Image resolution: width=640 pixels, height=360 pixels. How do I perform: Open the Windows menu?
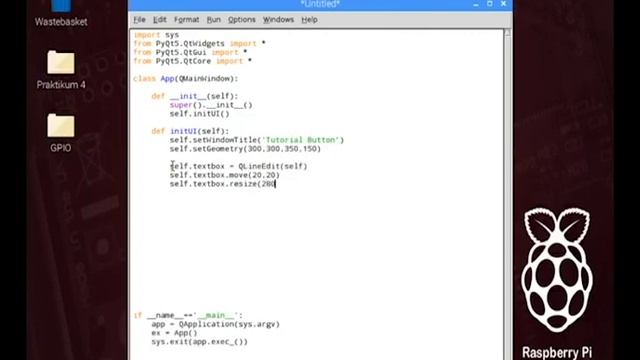pyautogui.click(x=278, y=20)
